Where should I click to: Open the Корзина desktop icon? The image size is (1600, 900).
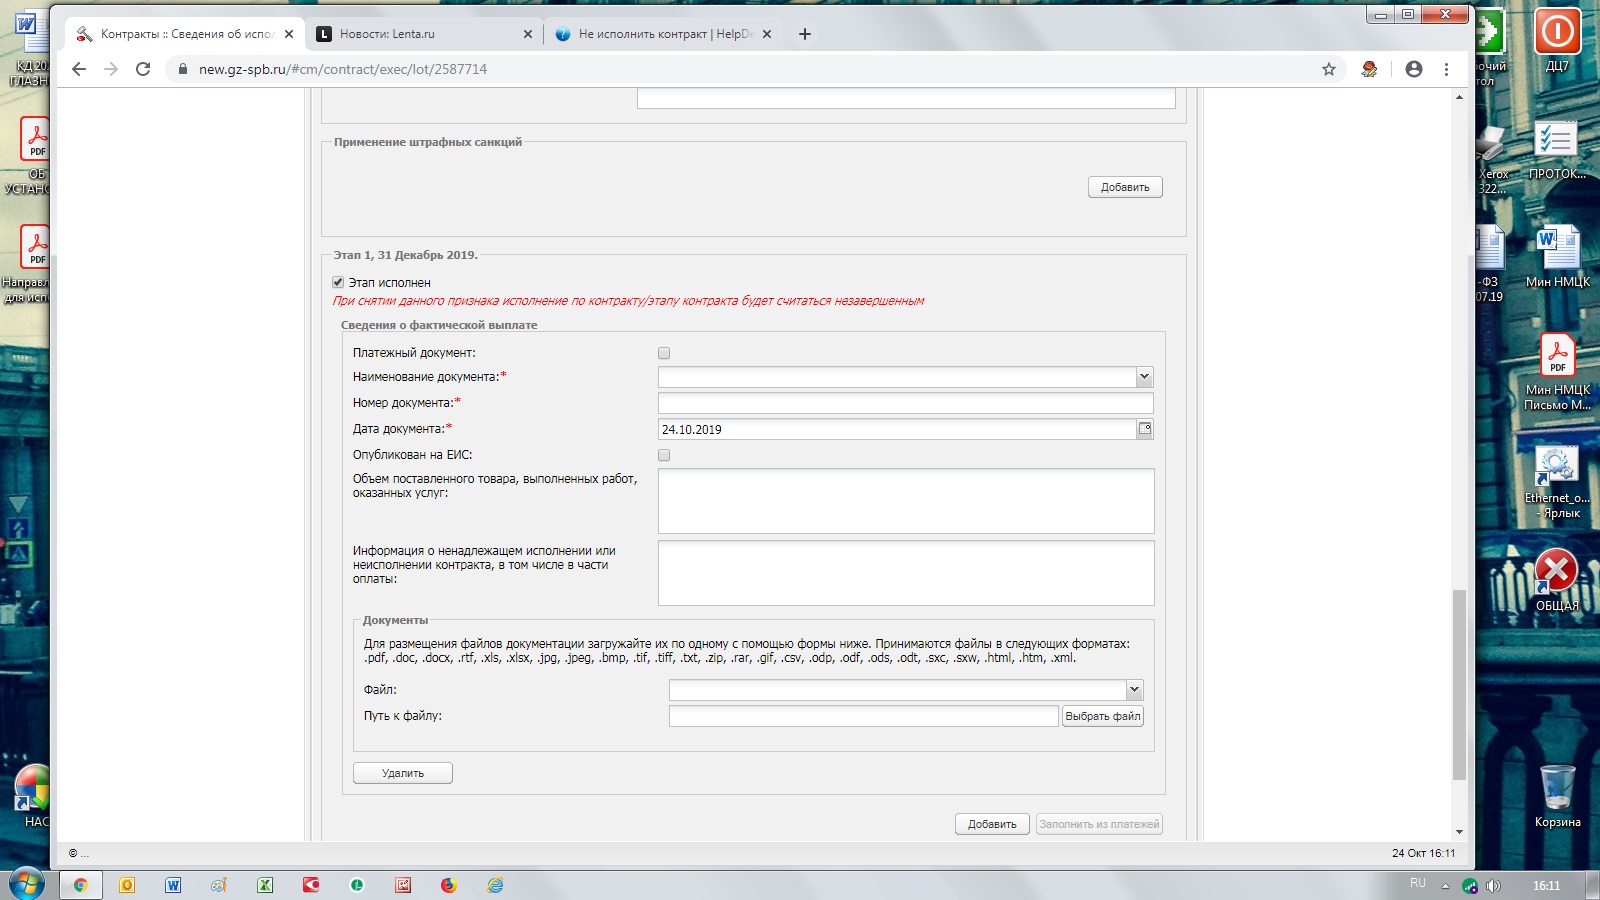pos(1557,796)
